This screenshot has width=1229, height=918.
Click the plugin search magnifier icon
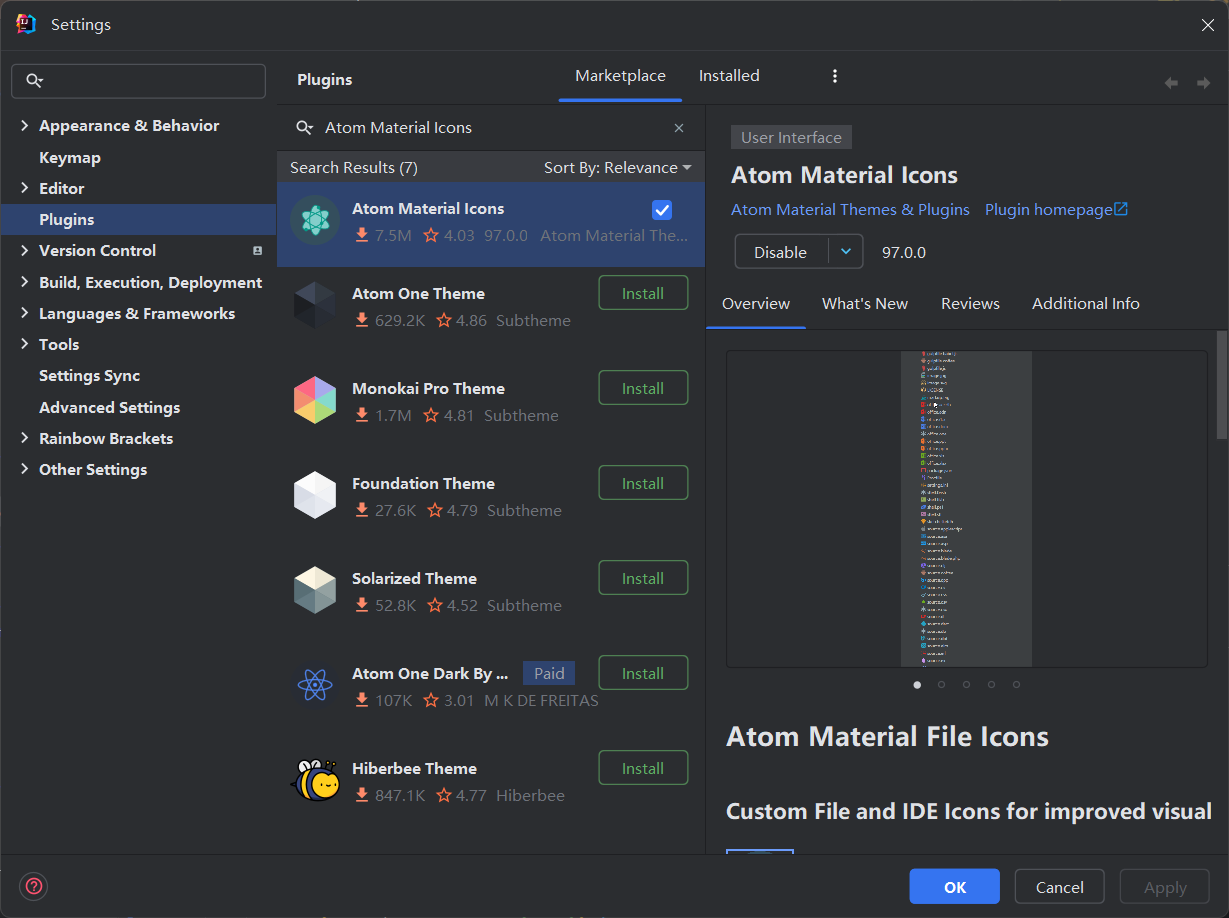(x=305, y=128)
